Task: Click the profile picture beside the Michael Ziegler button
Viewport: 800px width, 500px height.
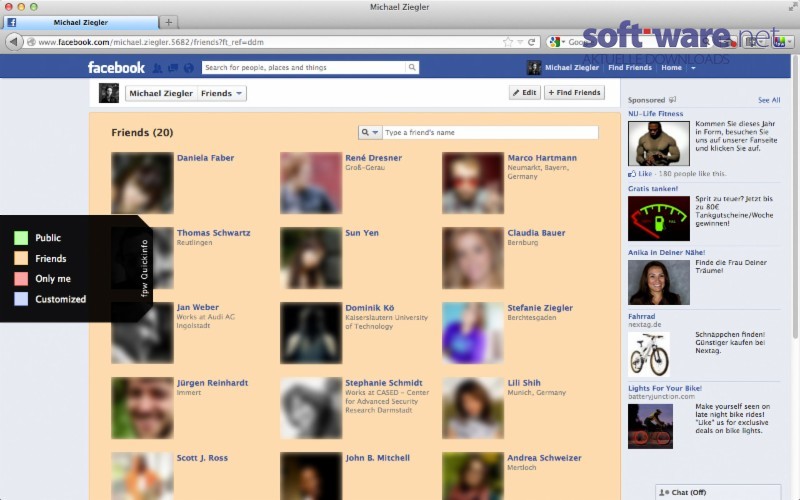Action: point(109,93)
